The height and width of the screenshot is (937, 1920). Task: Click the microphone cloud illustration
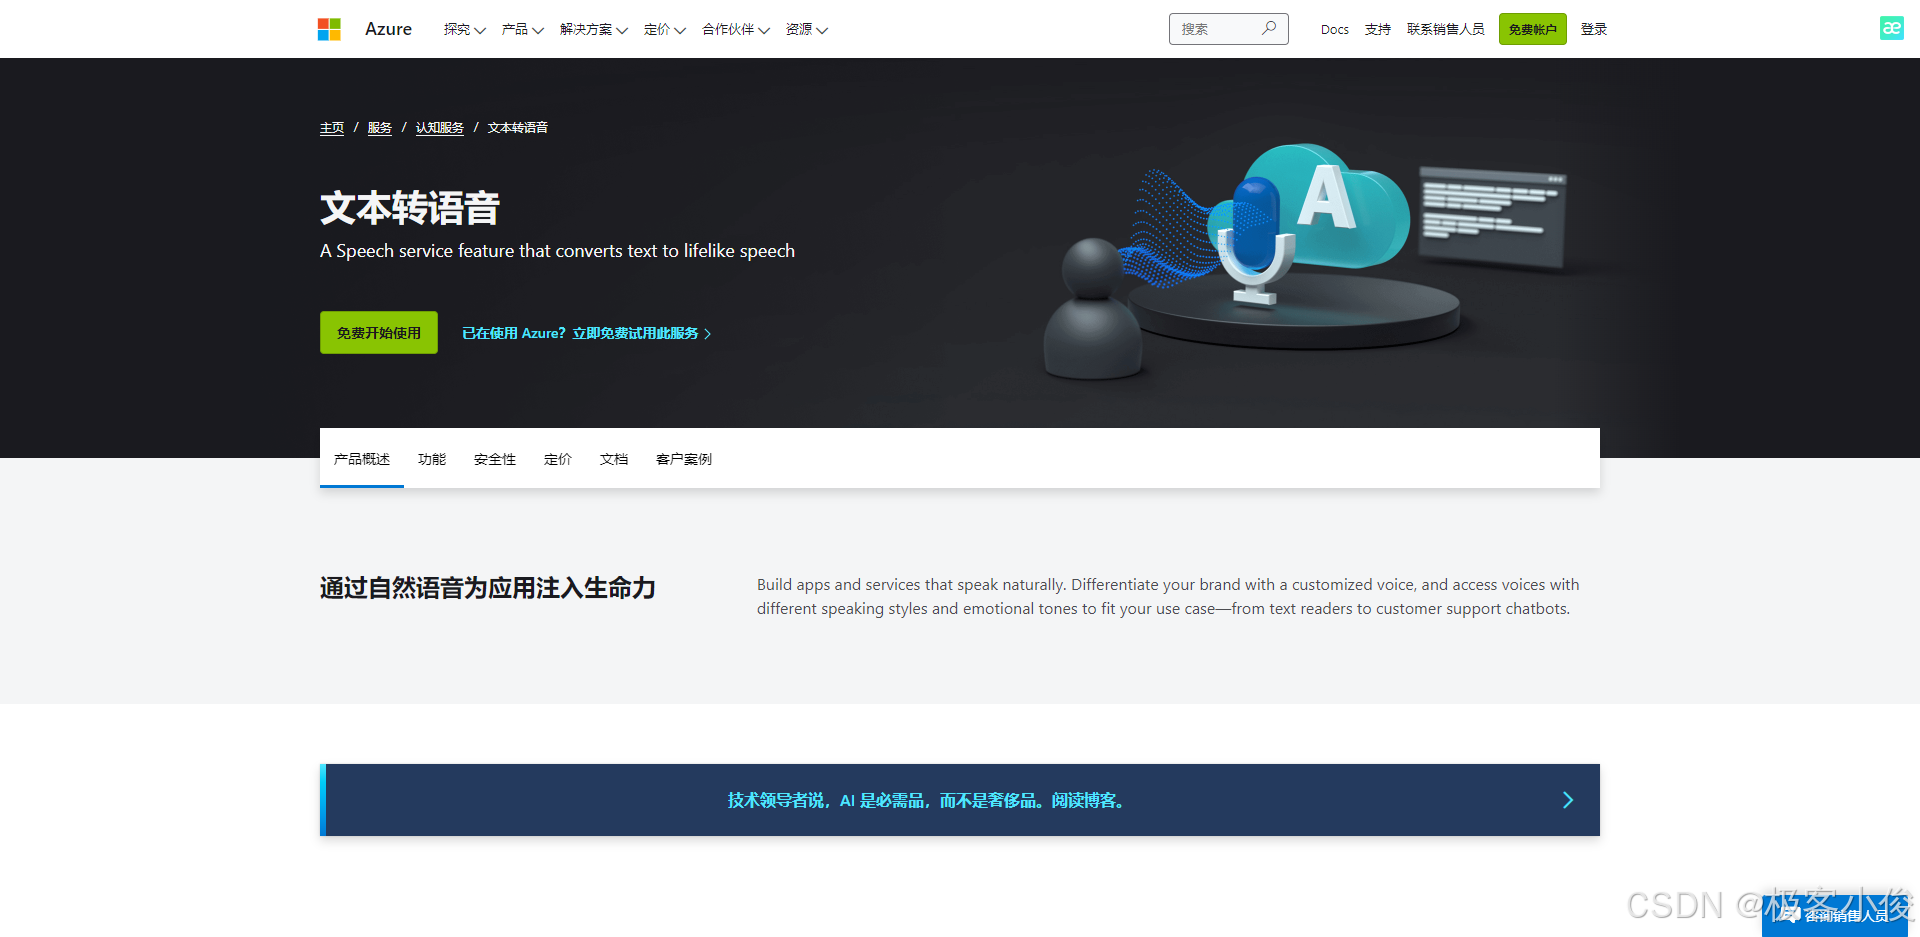click(1305, 260)
